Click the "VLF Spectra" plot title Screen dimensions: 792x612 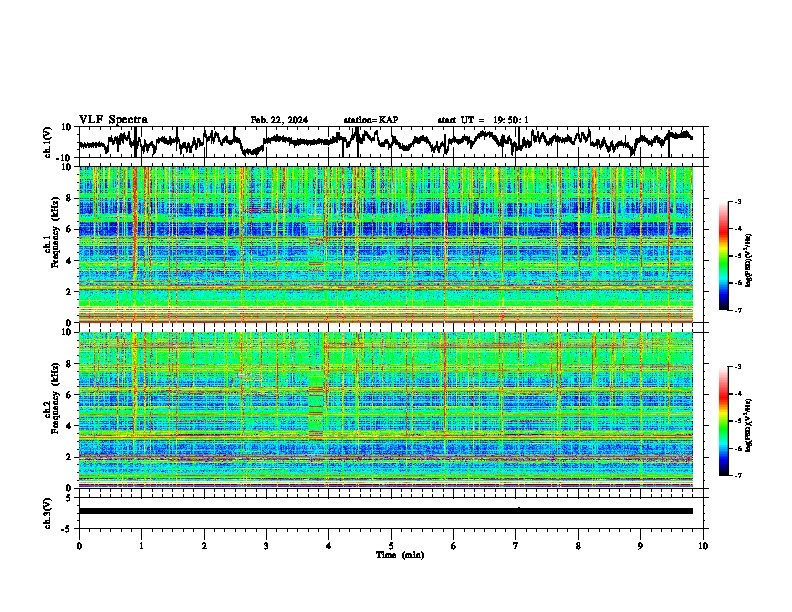click(113, 120)
